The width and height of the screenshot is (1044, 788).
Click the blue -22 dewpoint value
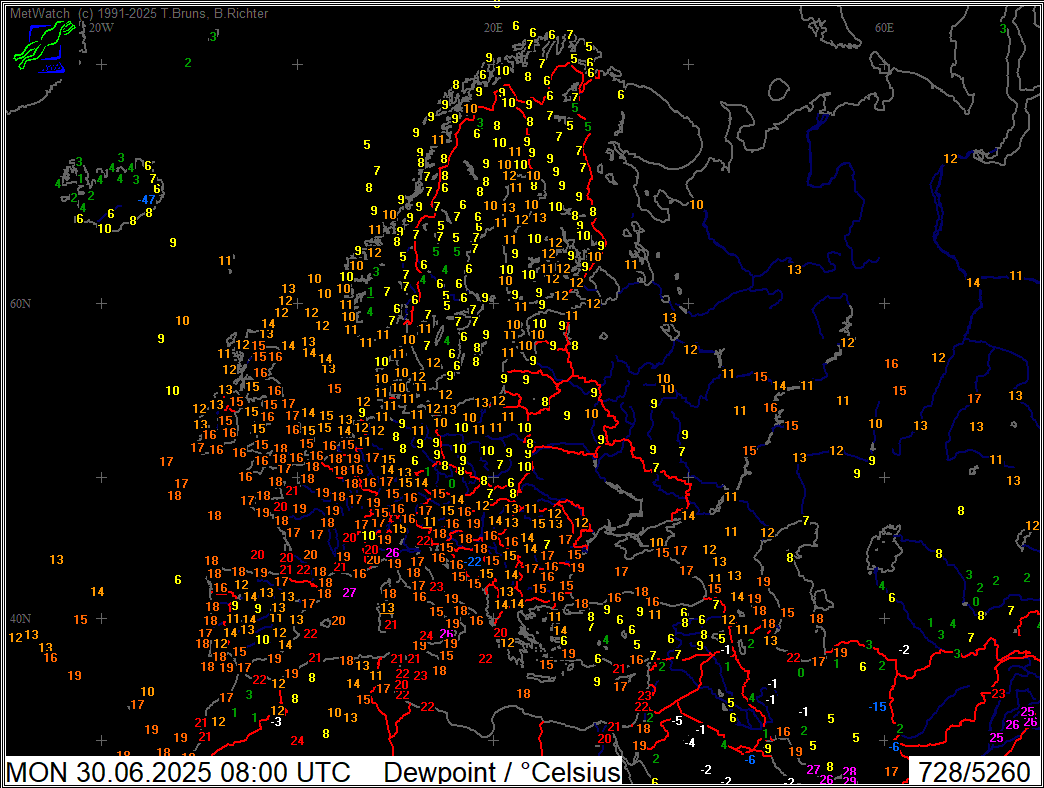pos(473,562)
